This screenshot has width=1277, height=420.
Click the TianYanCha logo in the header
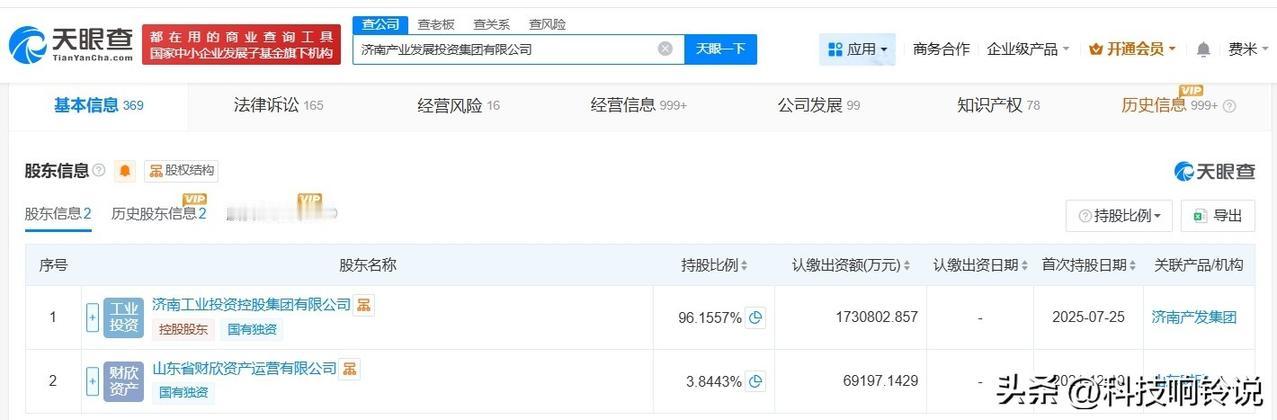pos(72,44)
